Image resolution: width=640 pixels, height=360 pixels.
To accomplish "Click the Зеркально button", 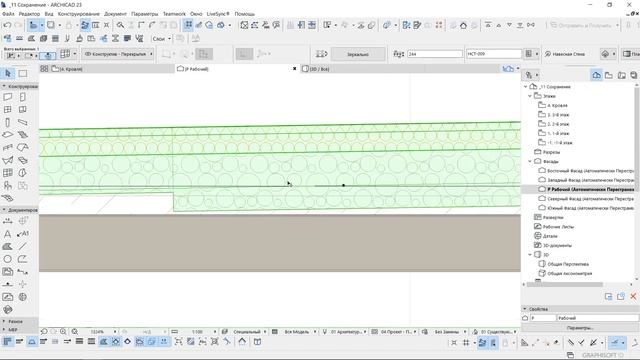I will point(358,54).
